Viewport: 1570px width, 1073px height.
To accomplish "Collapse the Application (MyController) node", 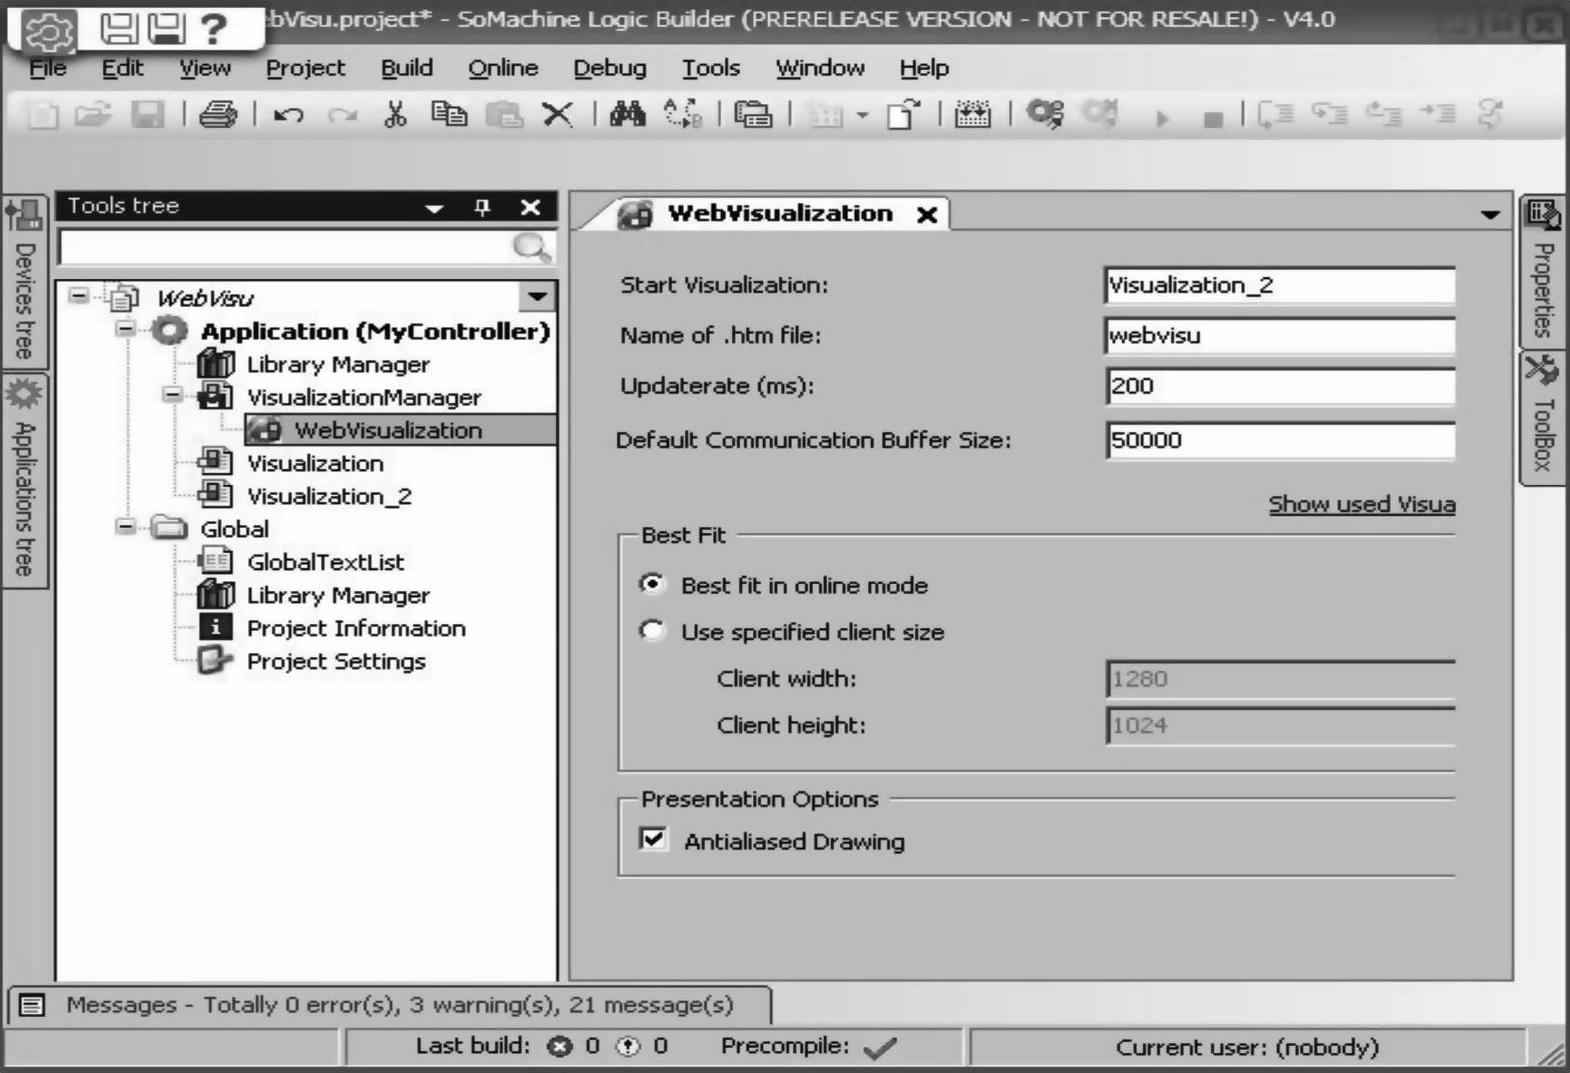I will click(x=125, y=329).
